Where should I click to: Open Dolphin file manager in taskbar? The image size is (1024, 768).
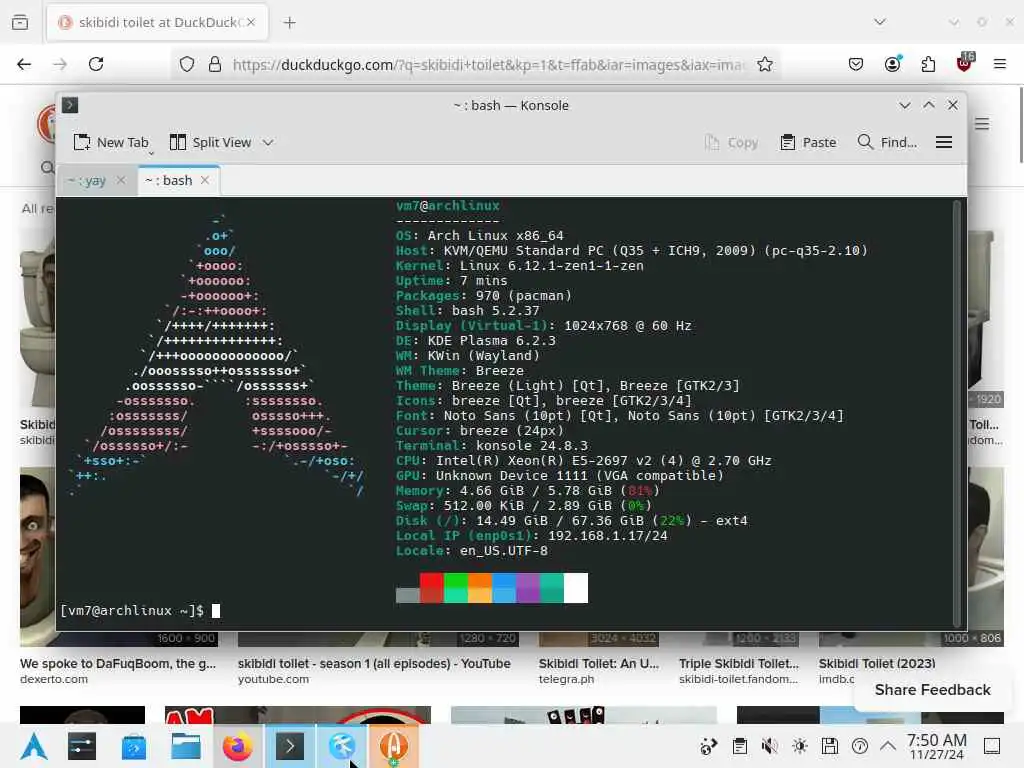(186, 746)
